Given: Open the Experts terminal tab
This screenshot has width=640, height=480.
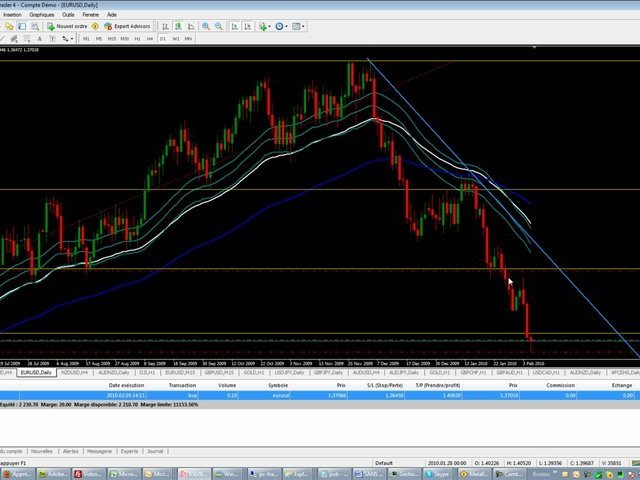Looking at the screenshot, I should [x=129, y=451].
